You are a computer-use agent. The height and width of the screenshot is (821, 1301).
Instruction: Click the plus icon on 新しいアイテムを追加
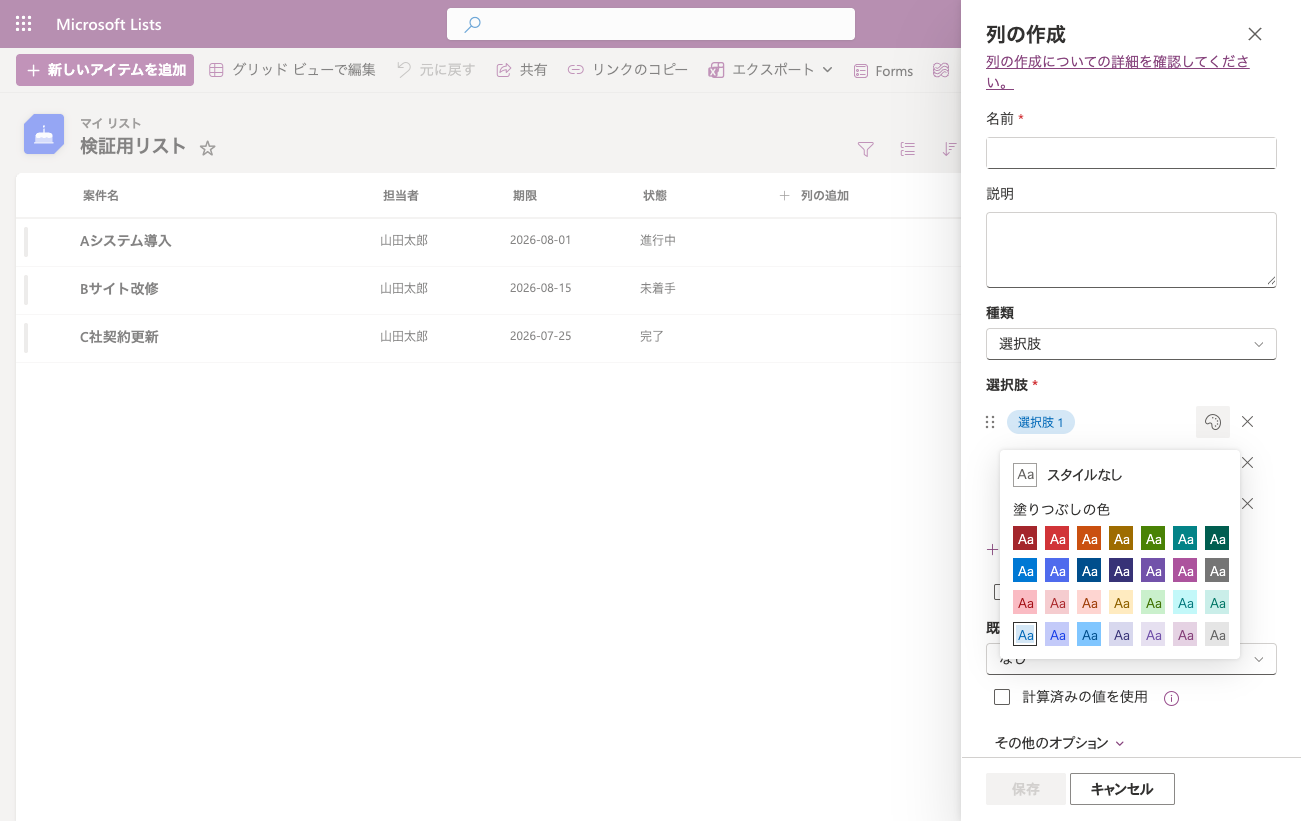pos(33,70)
